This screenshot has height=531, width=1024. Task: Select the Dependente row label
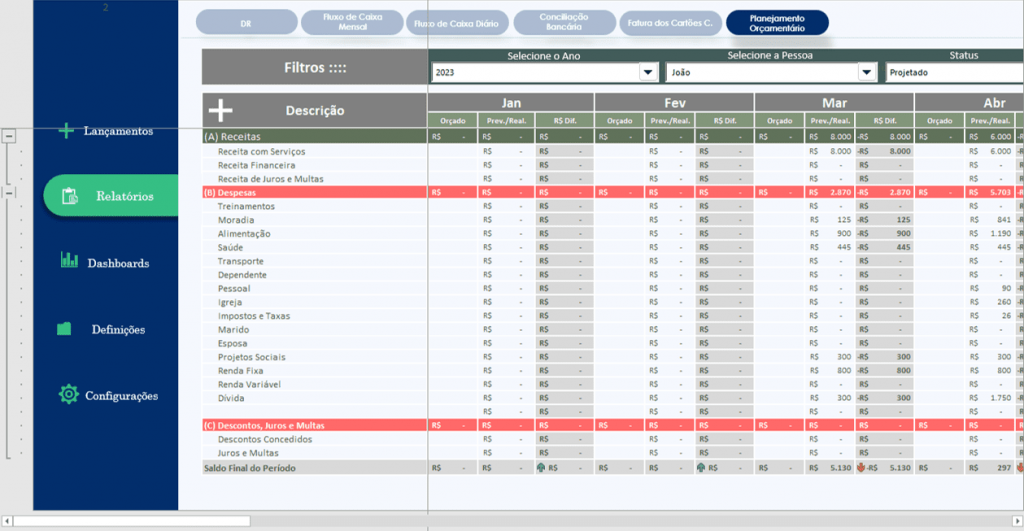tap(242, 275)
